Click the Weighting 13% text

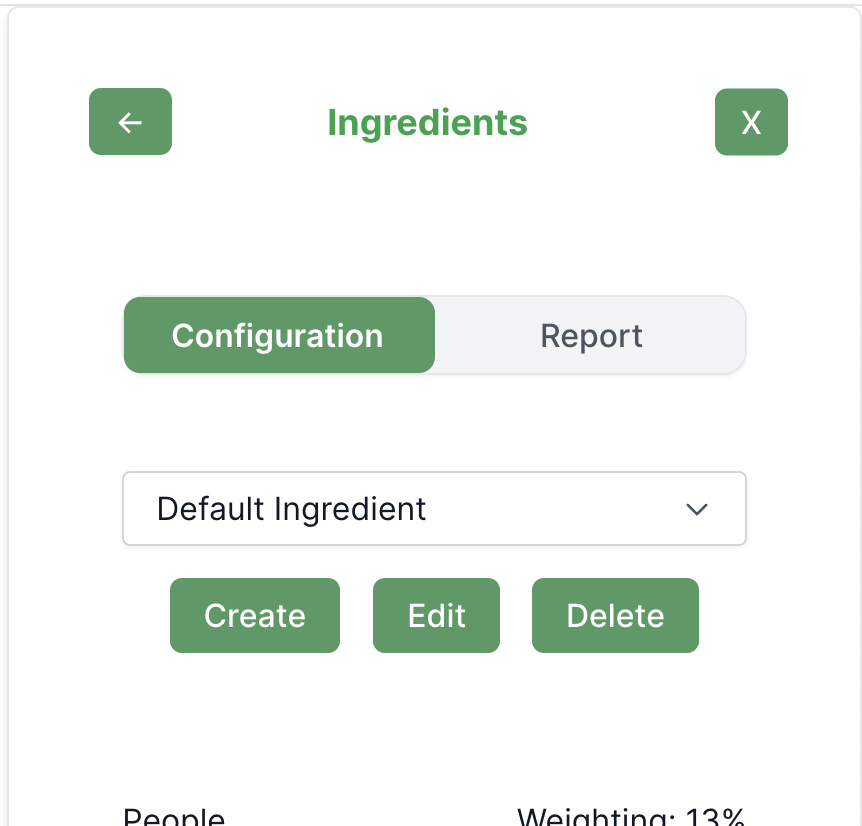click(x=631, y=817)
